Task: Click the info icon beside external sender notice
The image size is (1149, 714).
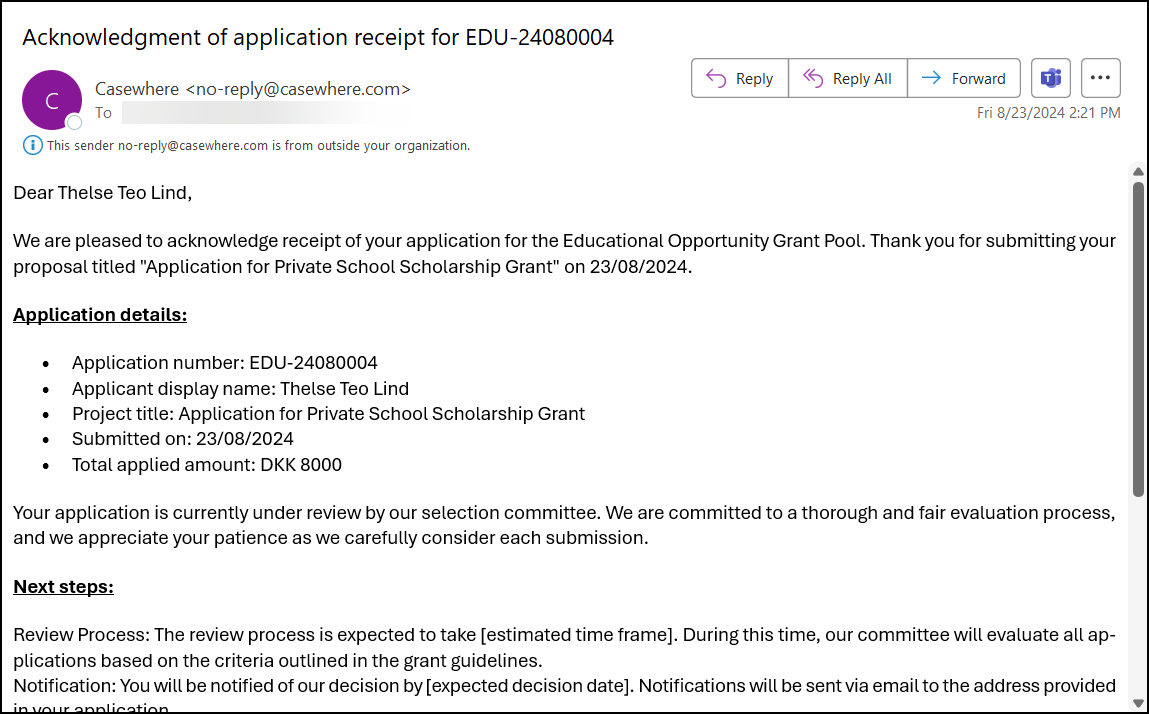Action: click(33, 146)
